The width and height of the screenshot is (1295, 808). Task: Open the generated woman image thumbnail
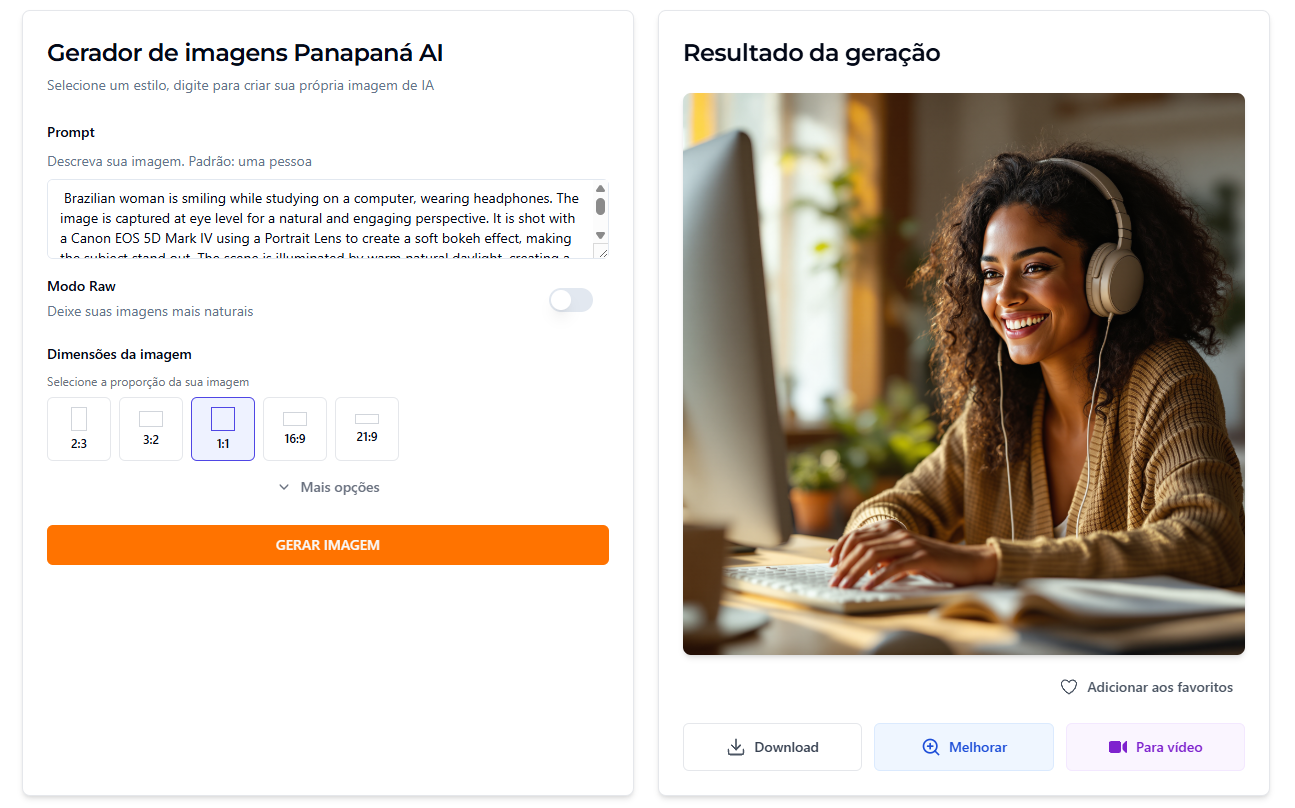pyautogui.click(x=964, y=374)
